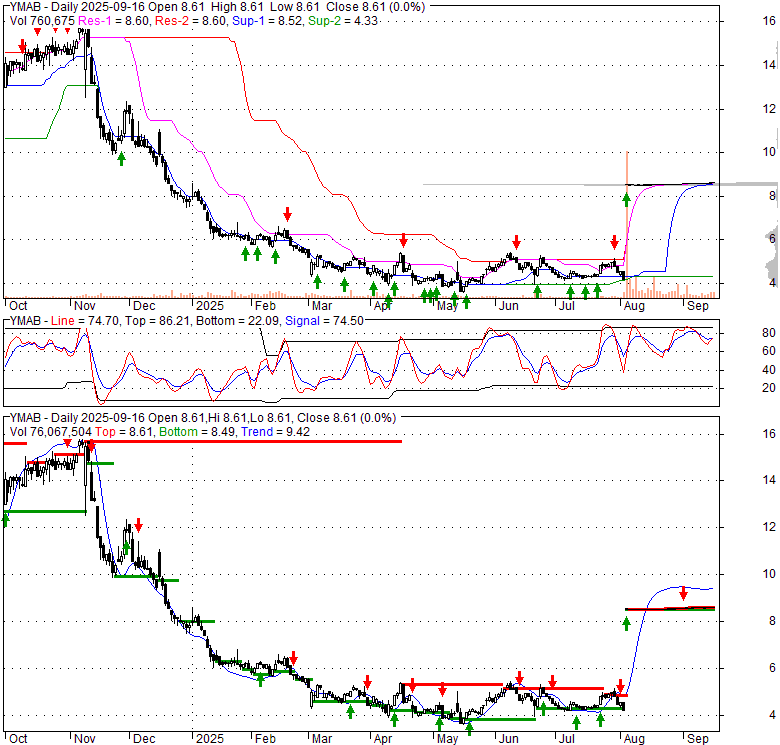
Task: Click the red sell arrow in early December in bottom chart
Action: tap(139, 525)
